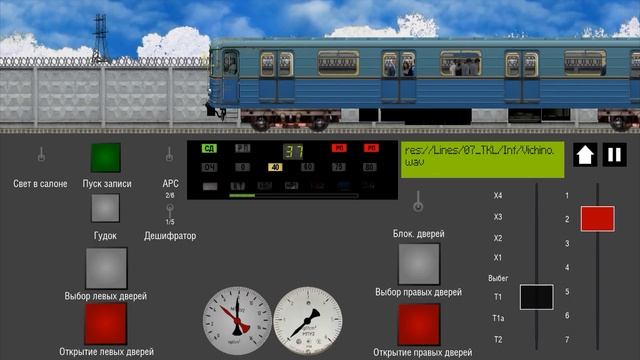Click the red Открытие левых дверей button
Screen dimensions: 640x360
[105, 324]
